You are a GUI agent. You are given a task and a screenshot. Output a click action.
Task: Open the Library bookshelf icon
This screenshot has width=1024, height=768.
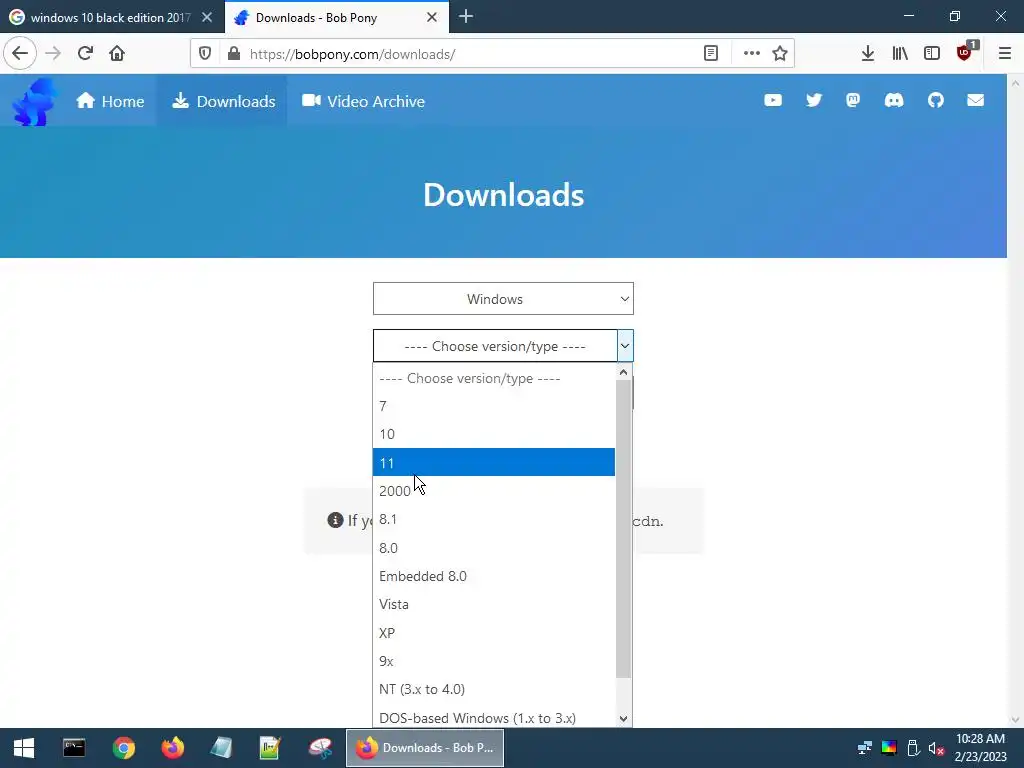(x=900, y=54)
